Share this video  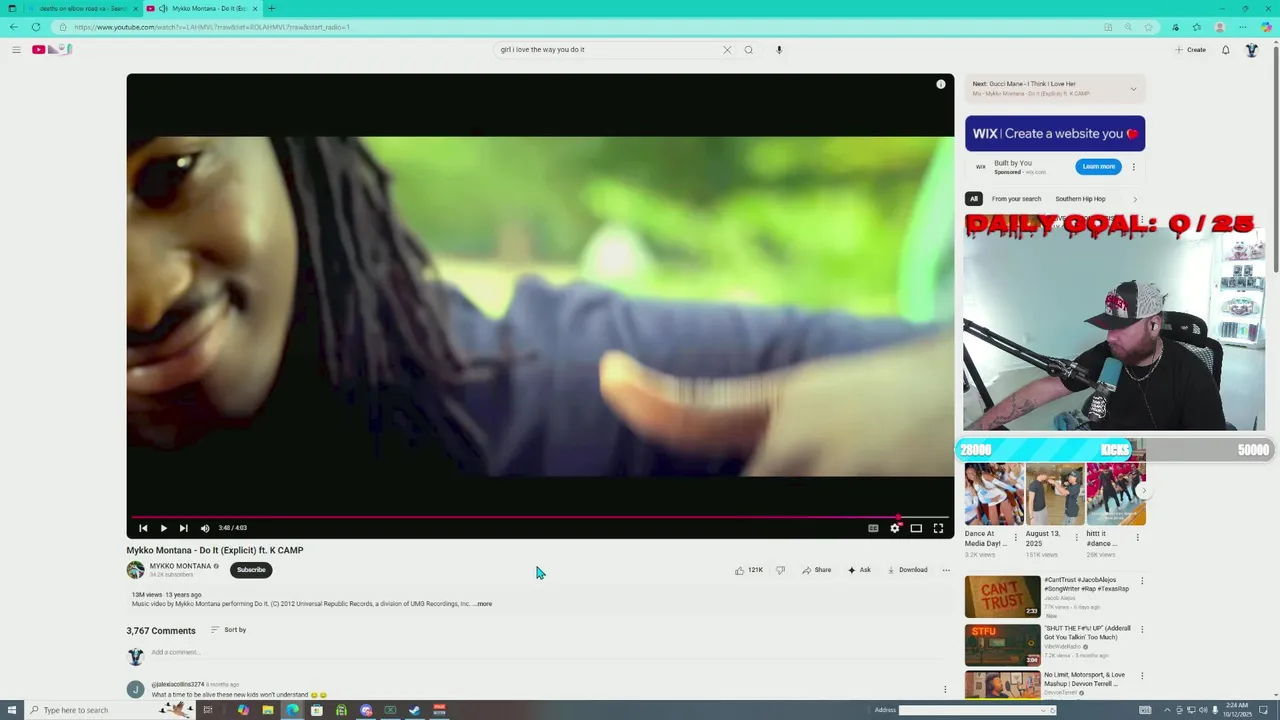pyautogui.click(x=816, y=570)
